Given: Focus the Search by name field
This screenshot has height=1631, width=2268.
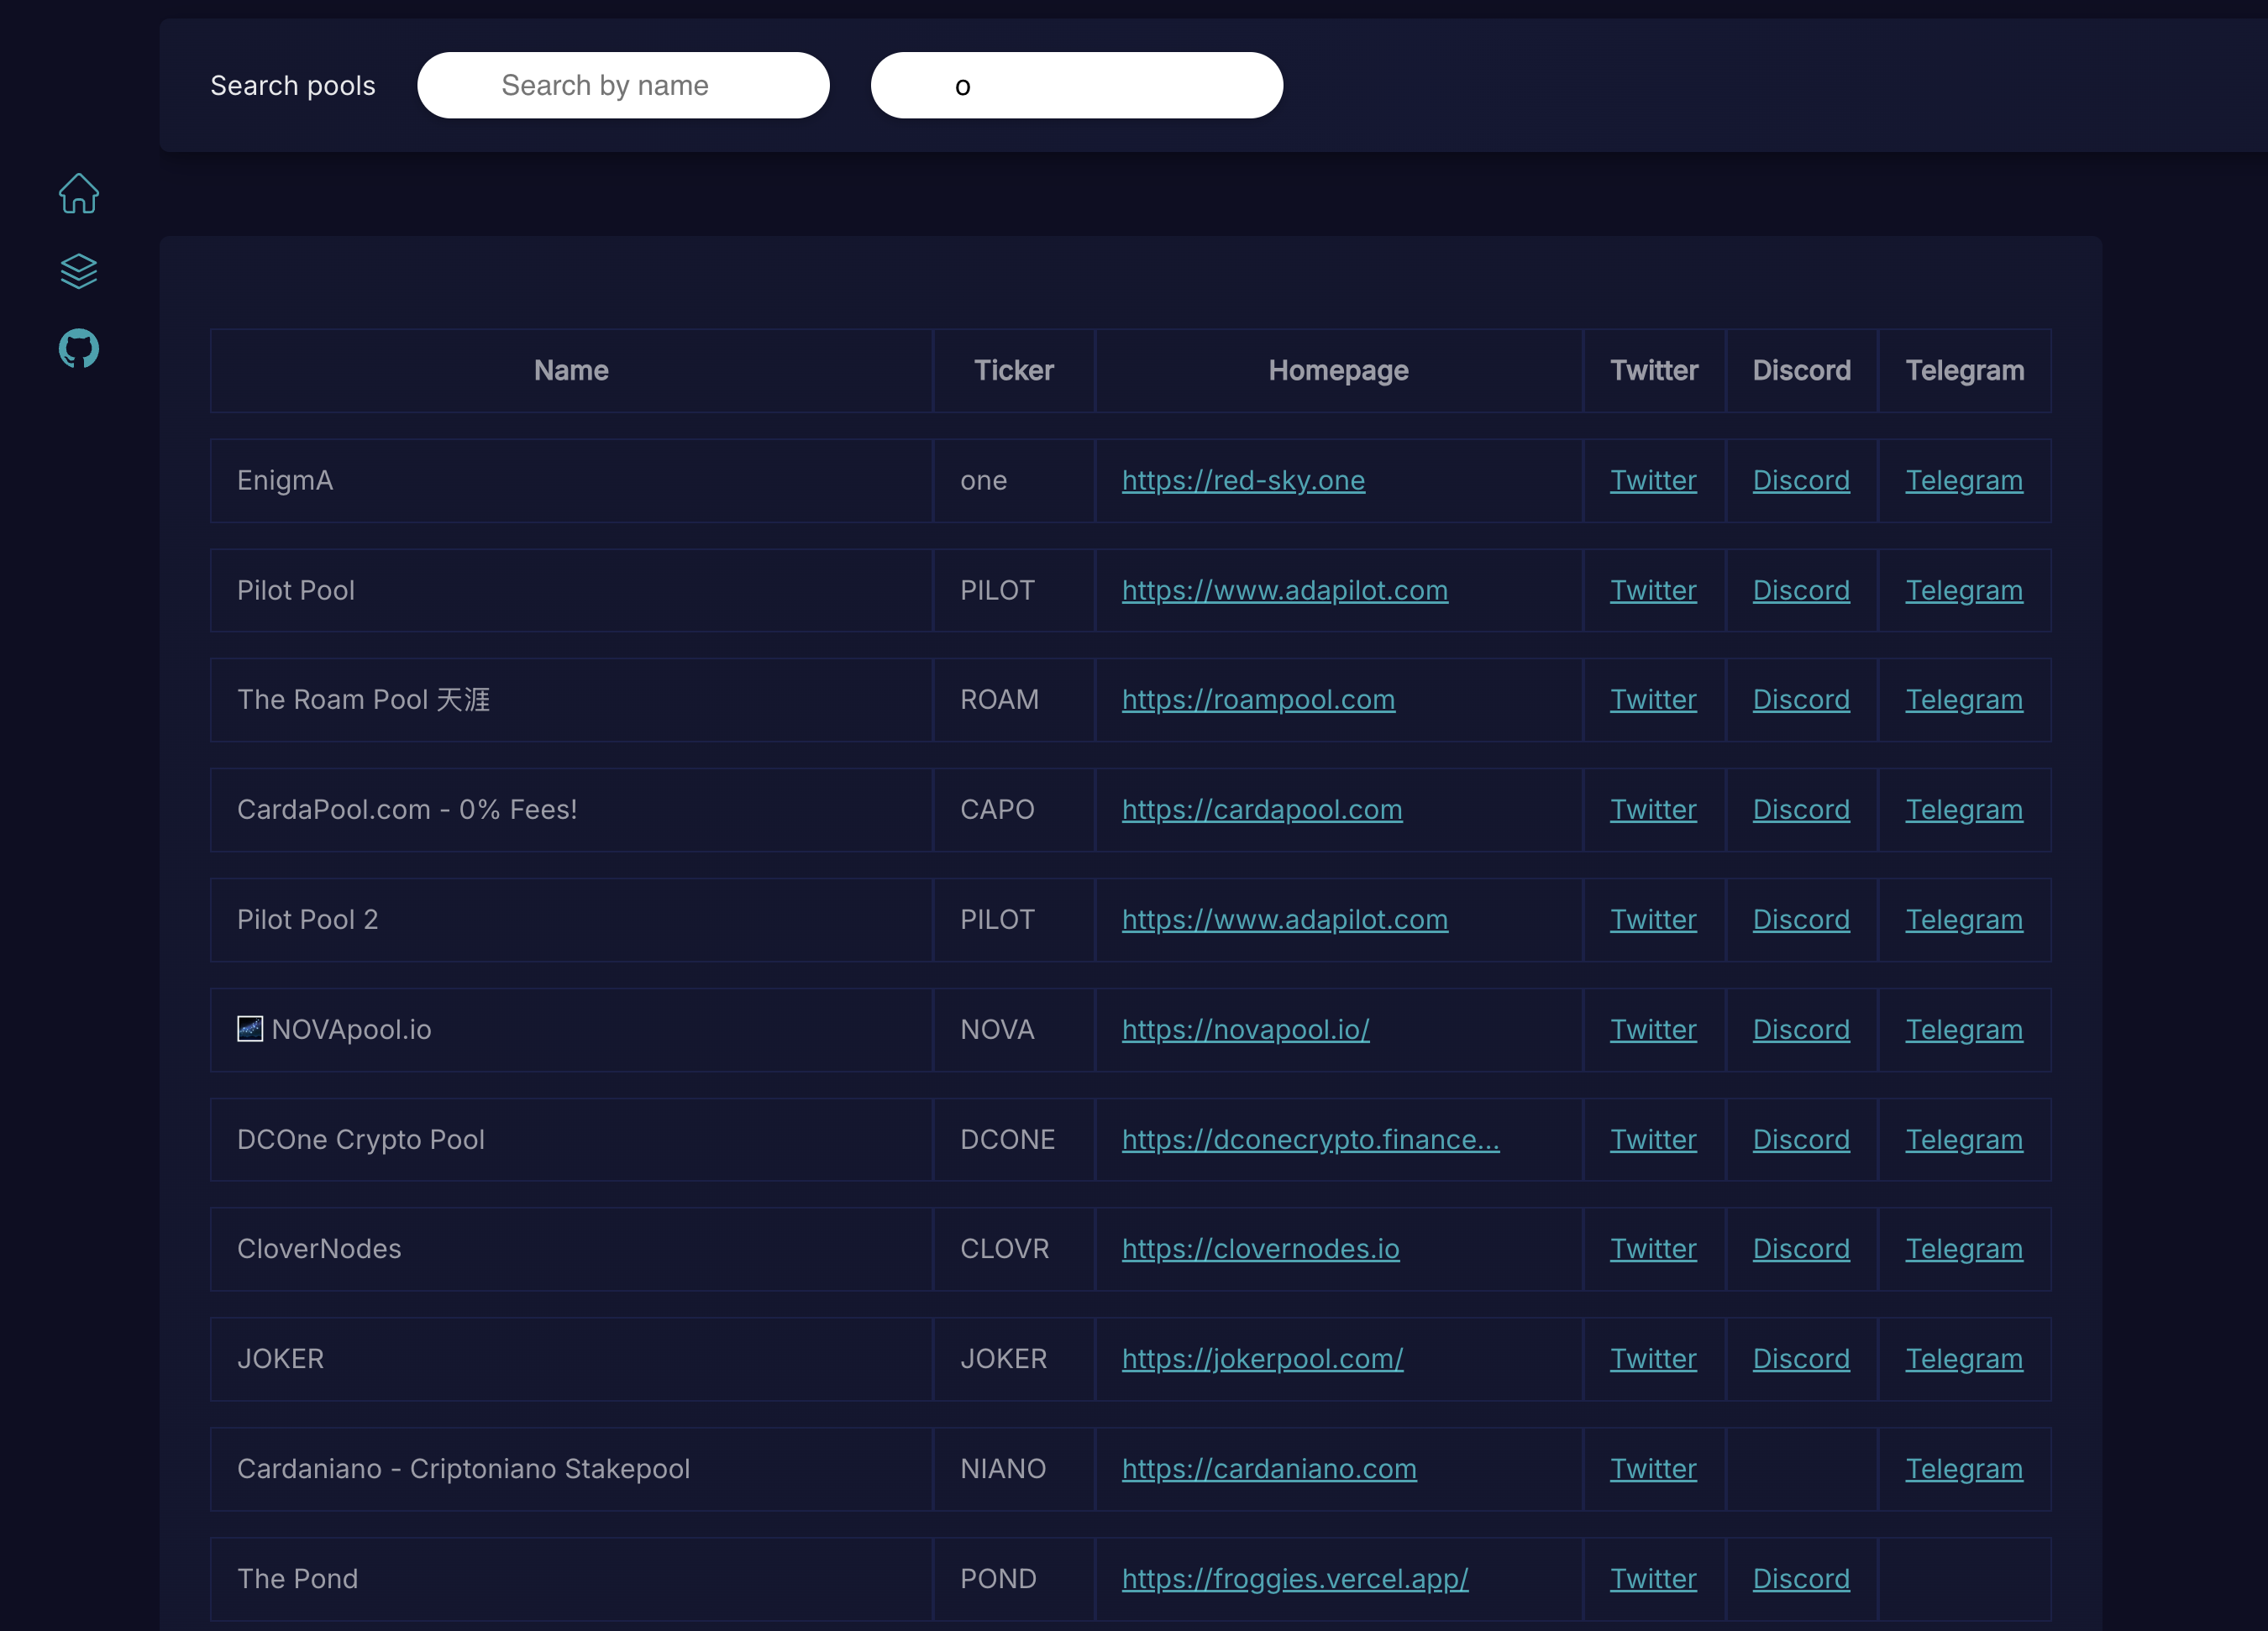Looking at the screenshot, I should click(622, 86).
